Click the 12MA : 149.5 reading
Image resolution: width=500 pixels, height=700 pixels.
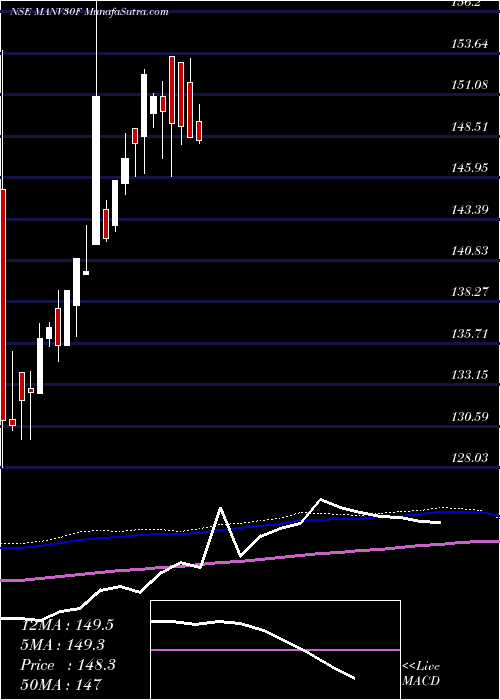click(x=67, y=625)
